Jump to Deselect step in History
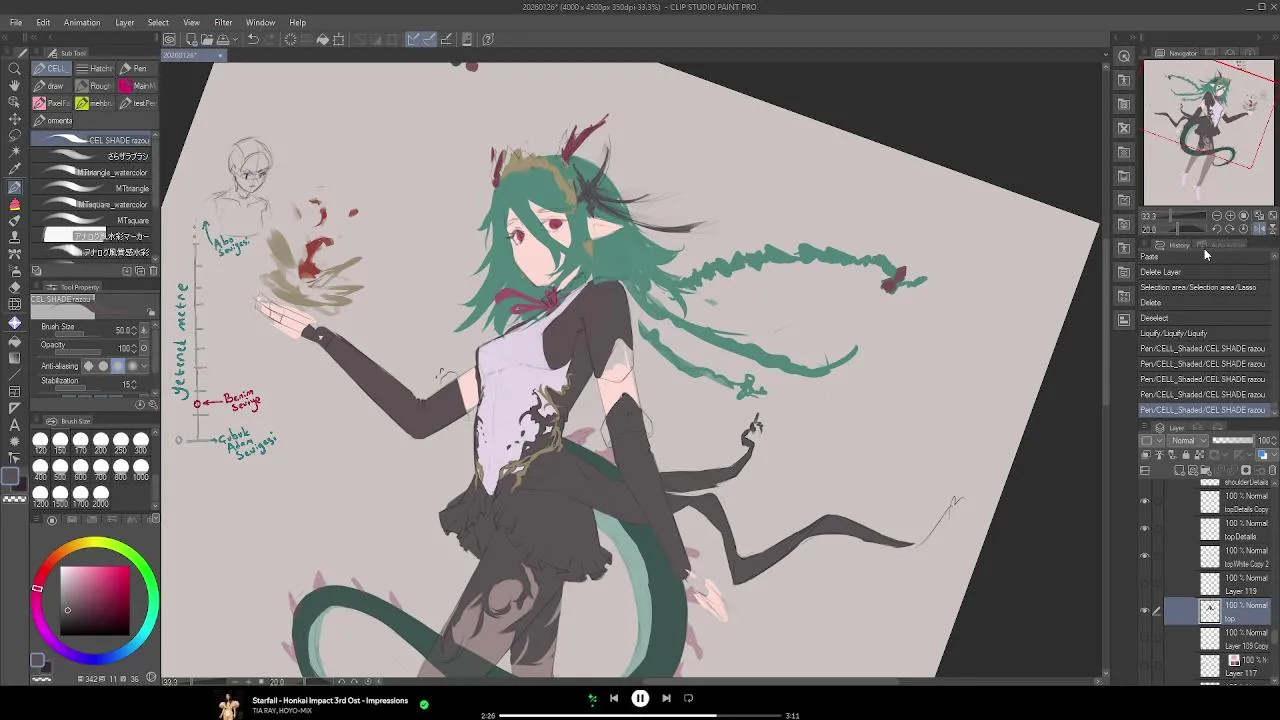1280x720 pixels. pos(1204,318)
